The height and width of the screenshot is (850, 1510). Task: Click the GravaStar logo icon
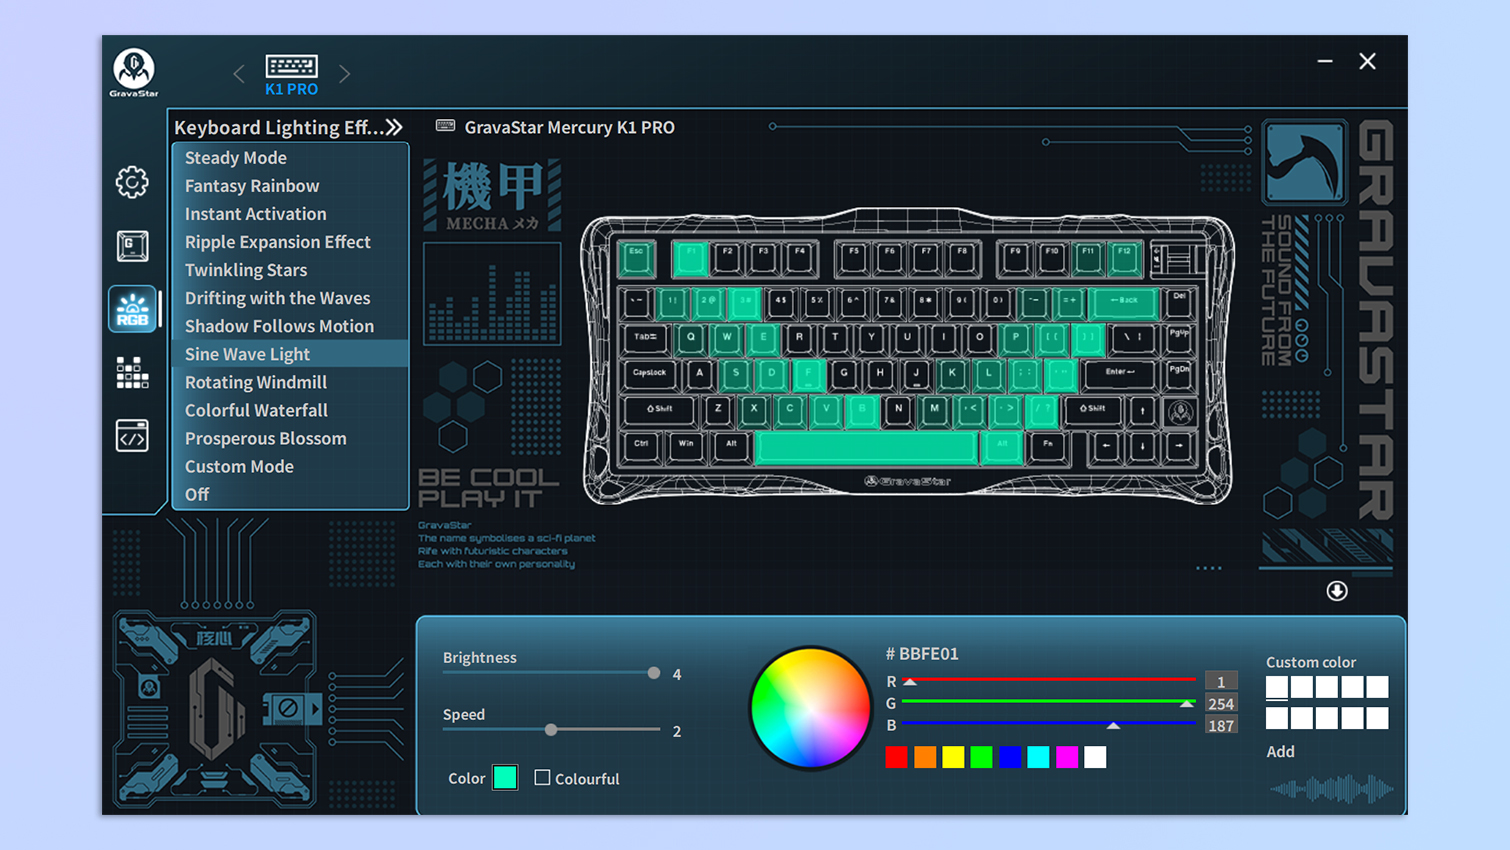coord(134,72)
